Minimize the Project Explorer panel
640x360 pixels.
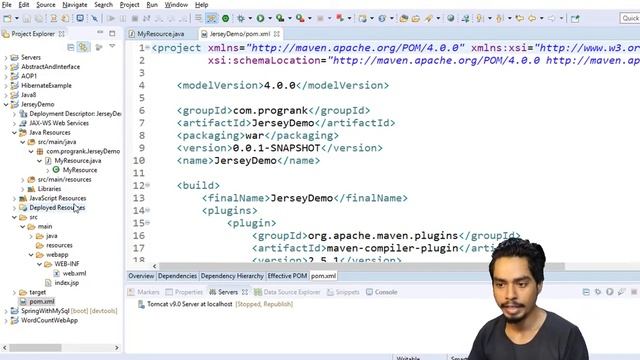point(100,33)
